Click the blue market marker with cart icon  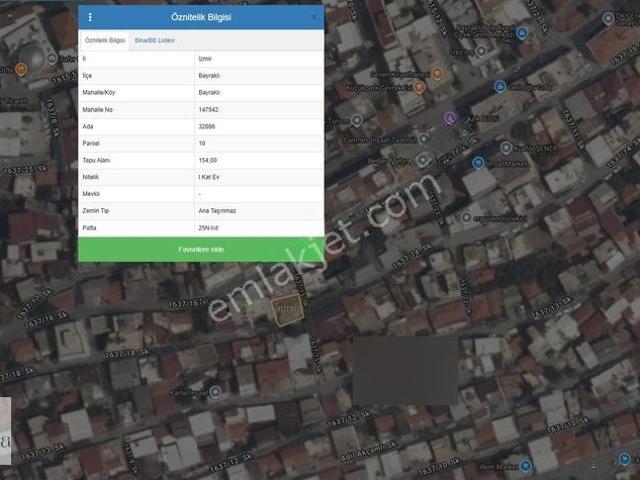[478, 163]
